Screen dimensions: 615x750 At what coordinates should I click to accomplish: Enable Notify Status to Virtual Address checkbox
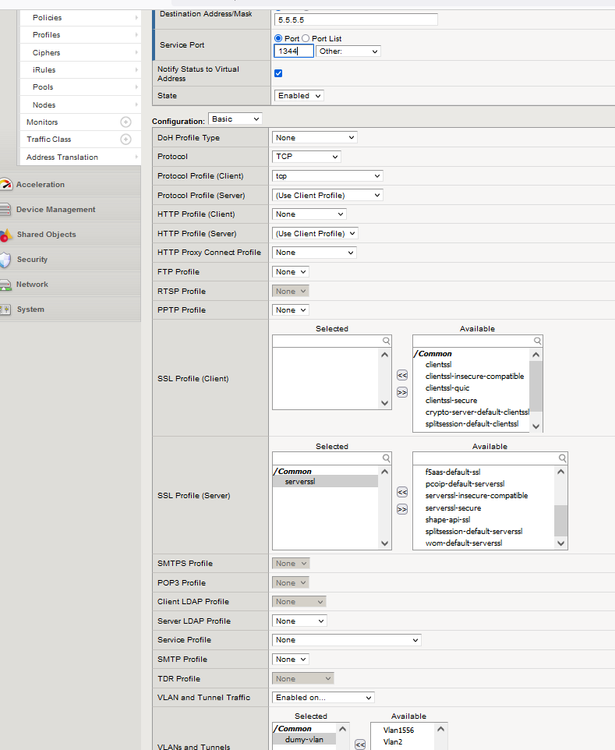click(278, 73)
